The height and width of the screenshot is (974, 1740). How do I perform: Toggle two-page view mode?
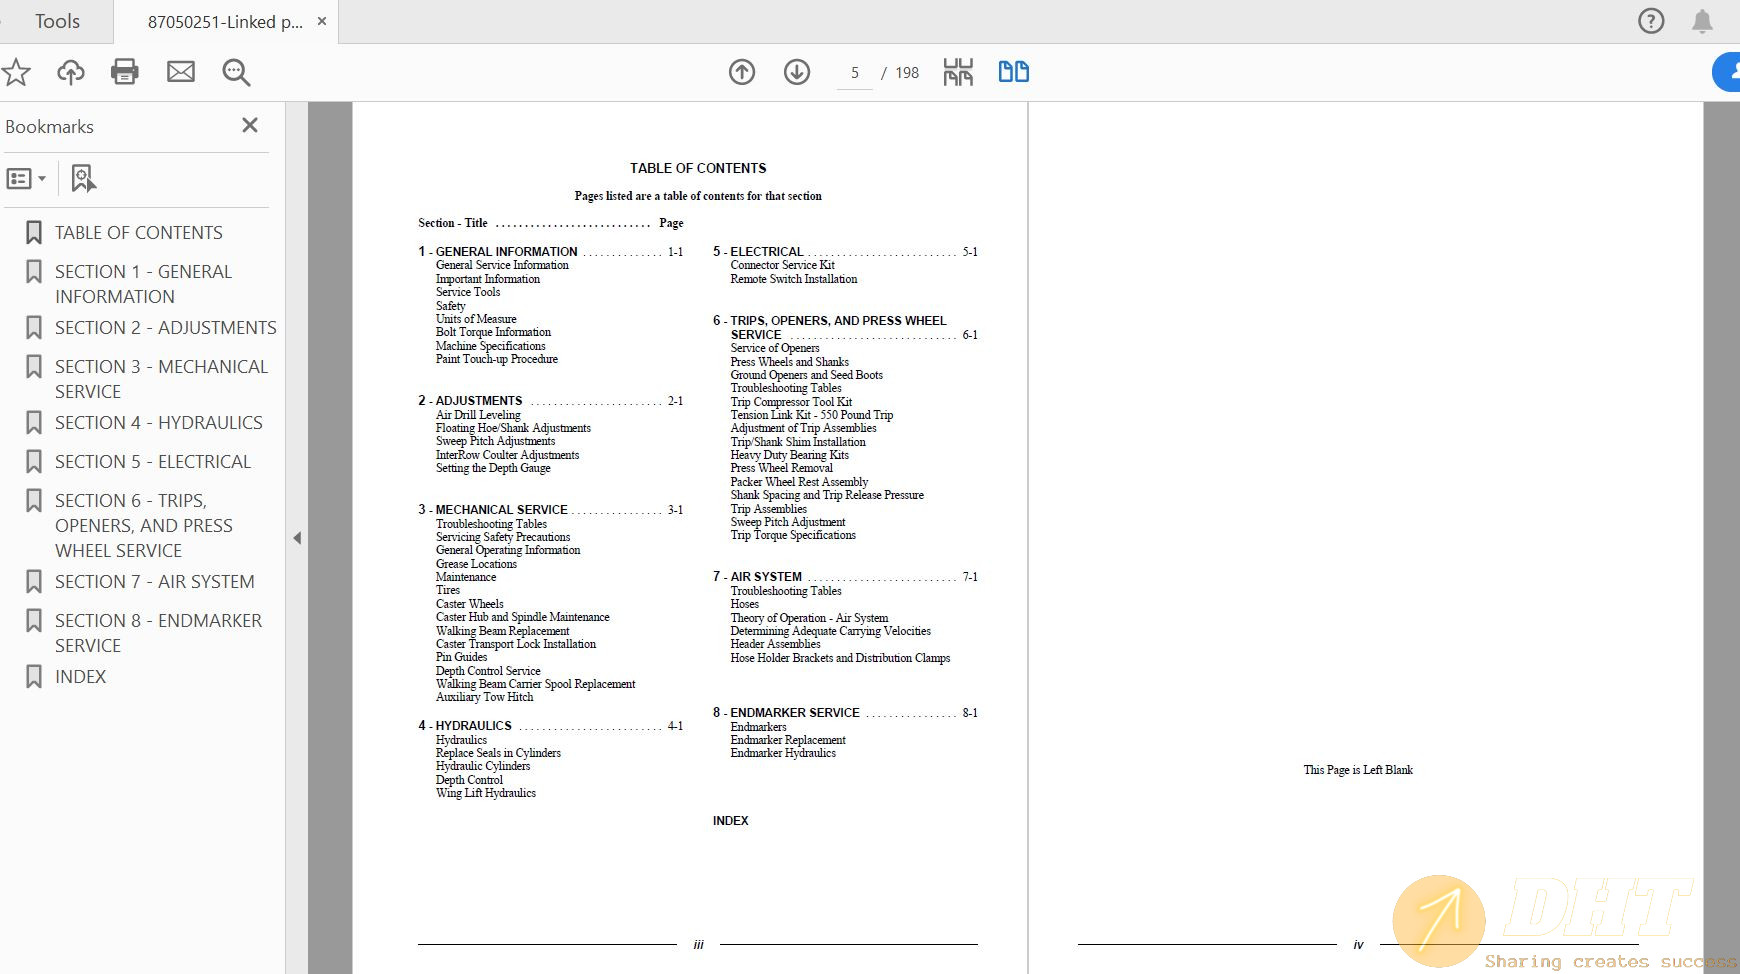(1013, 72)
